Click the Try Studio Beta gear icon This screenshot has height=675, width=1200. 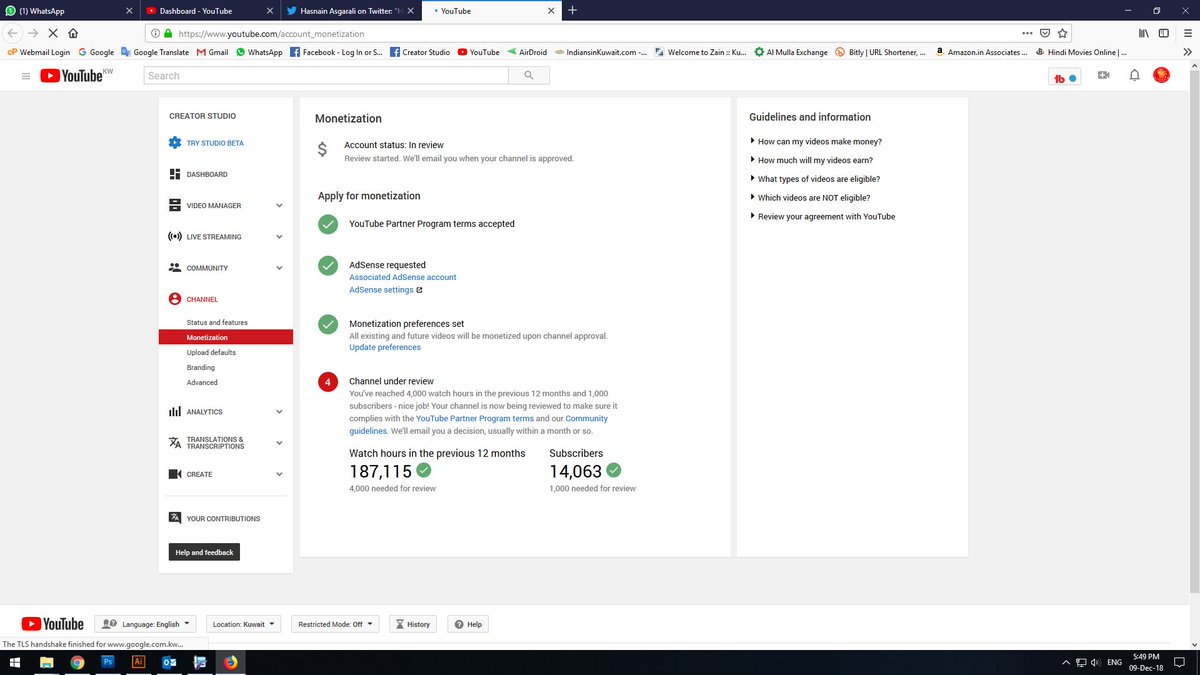tap(175, 143)
